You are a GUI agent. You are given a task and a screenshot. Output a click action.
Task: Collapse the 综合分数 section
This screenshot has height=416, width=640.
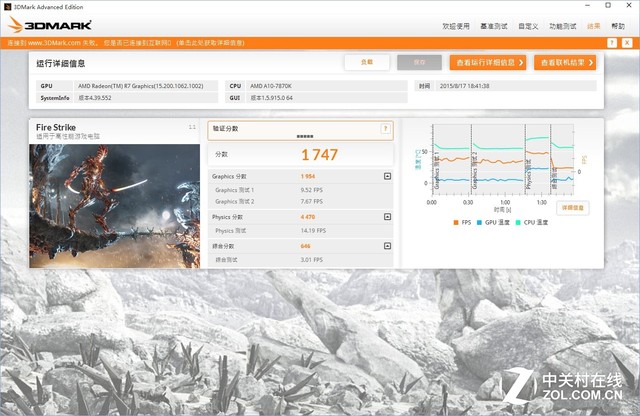(x=387, y=246)
